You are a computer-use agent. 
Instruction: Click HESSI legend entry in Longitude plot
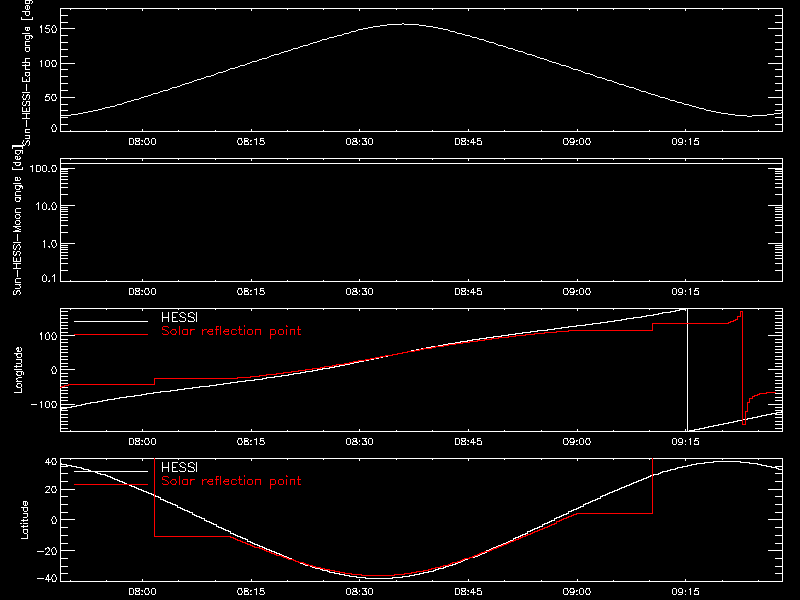point(179,317)
